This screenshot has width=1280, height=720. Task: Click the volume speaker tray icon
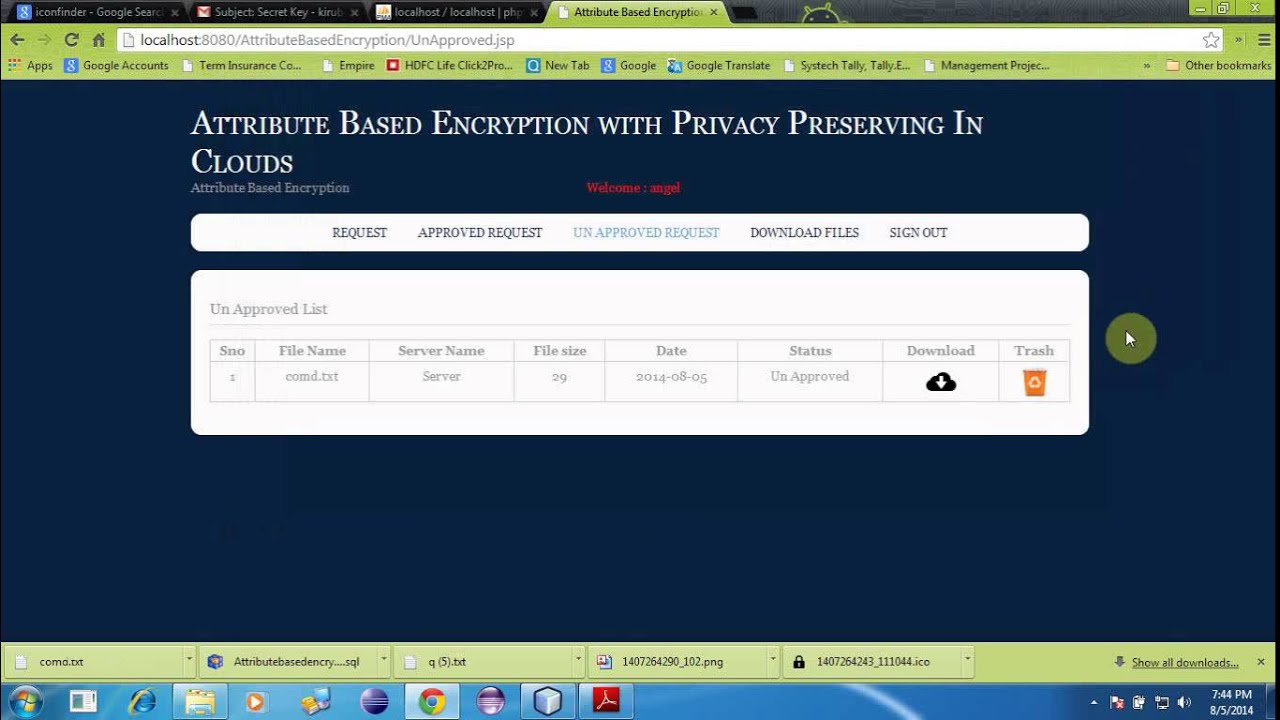[x=1183, y=702]
